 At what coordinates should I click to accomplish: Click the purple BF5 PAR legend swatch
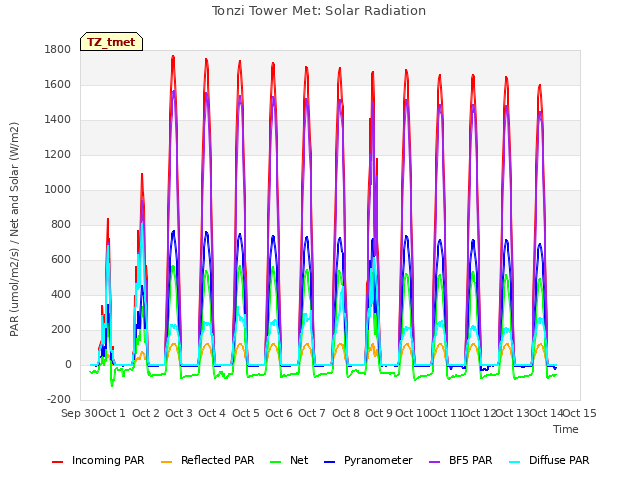click(x=435, y=462)
